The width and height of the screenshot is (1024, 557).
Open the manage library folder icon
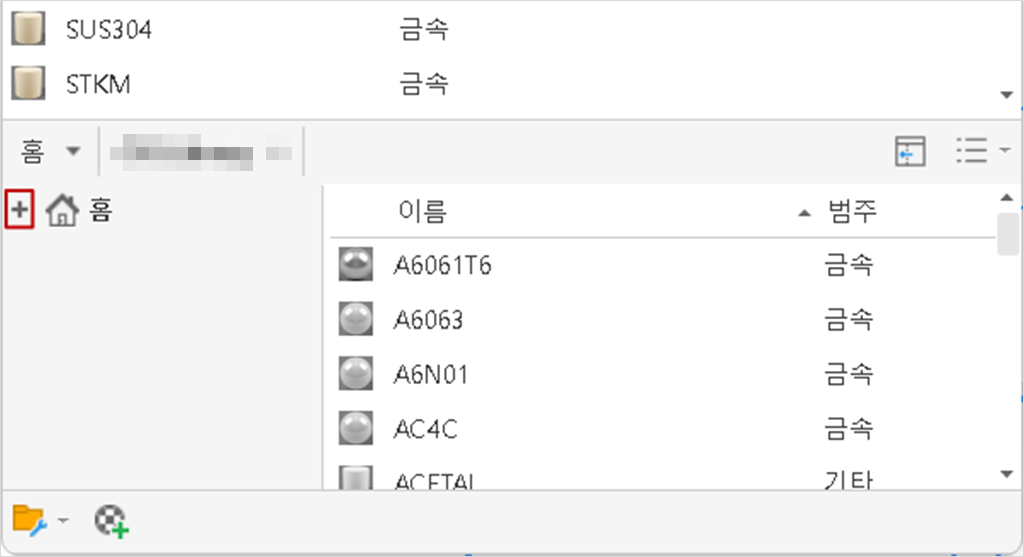(29, 520)
